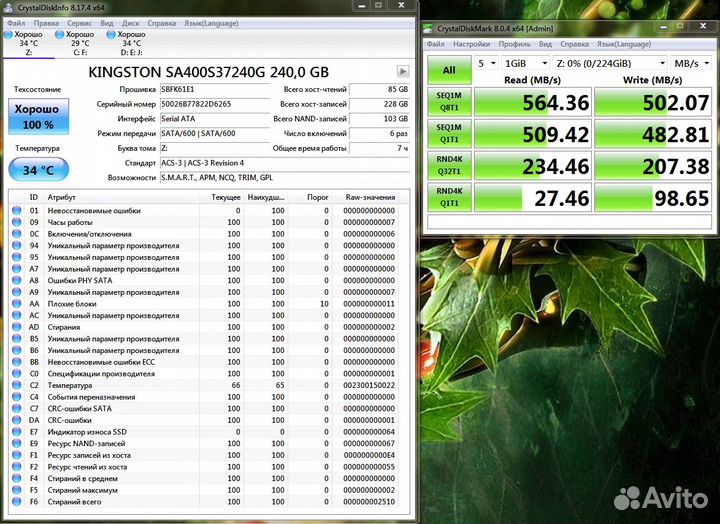This screenshot has width=720, height=524.
Task: Run the SEQ1M Q8T1 test button
Action: click(x=449, y=102)
